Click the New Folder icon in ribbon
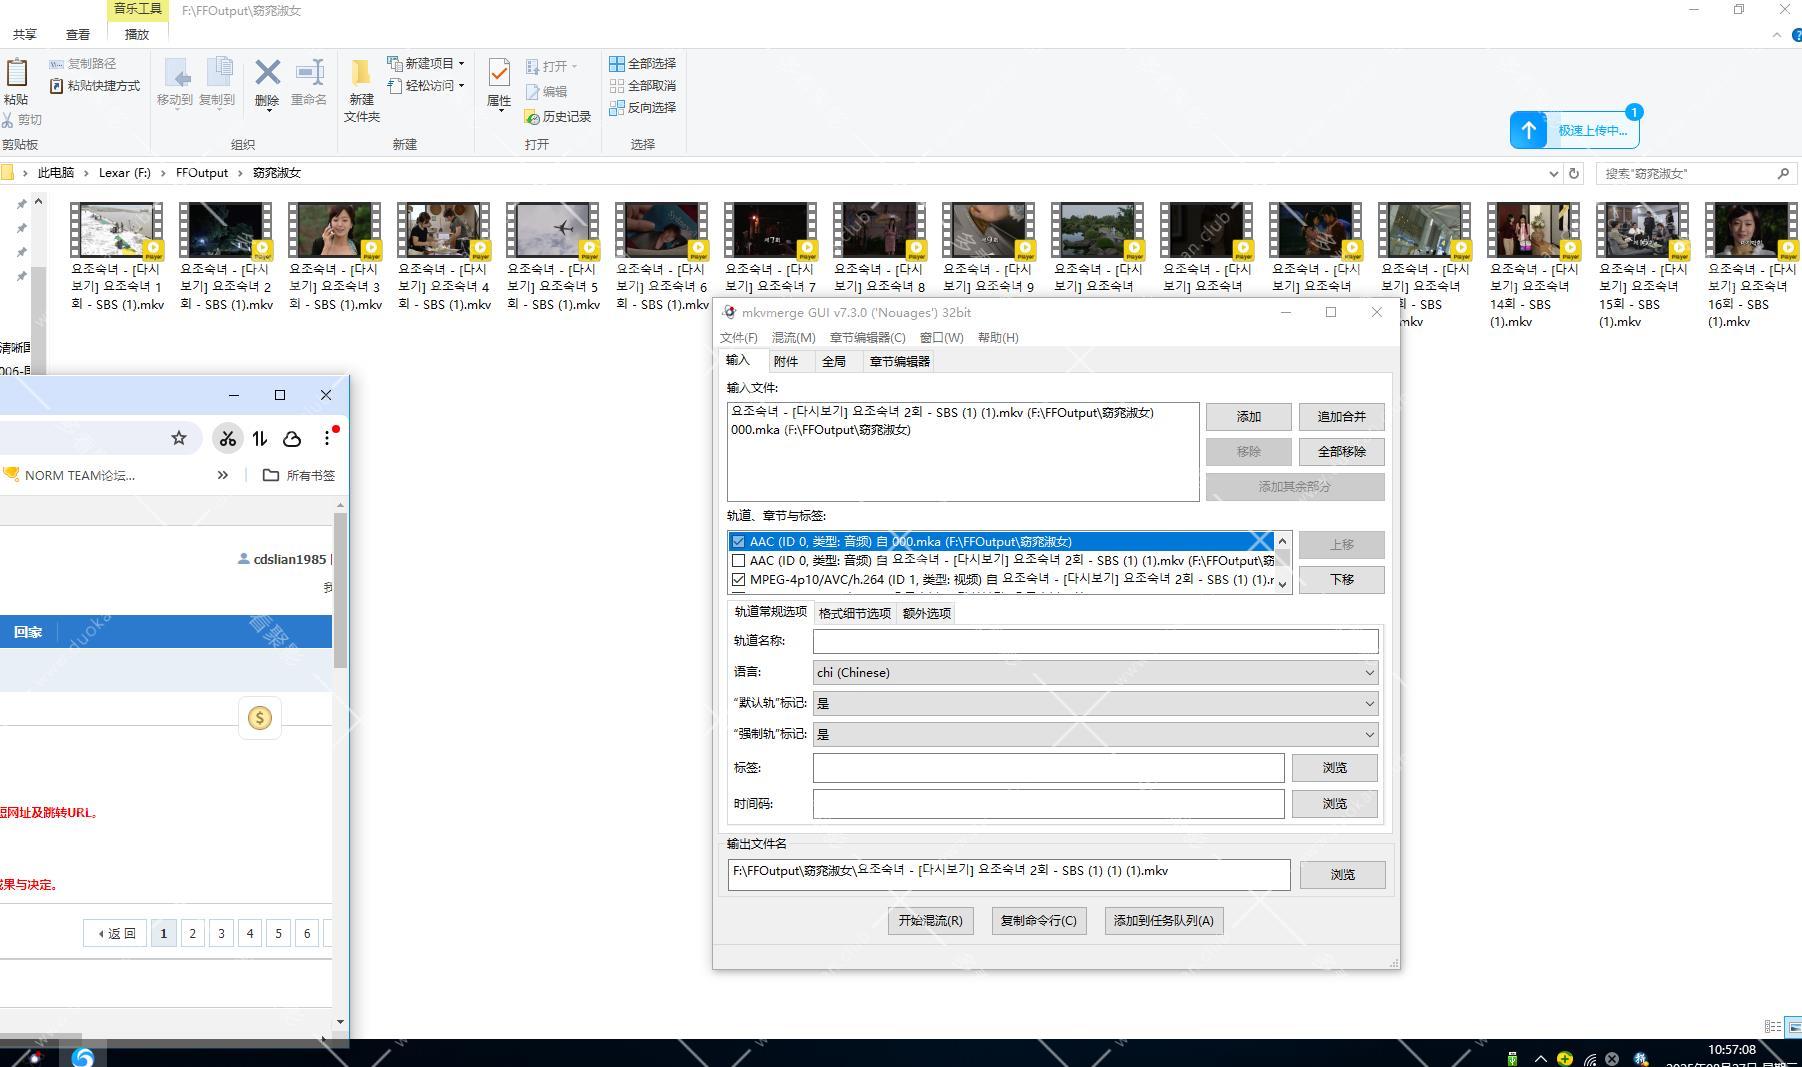Screen dimensions: 1802x1067 [361, 75]
